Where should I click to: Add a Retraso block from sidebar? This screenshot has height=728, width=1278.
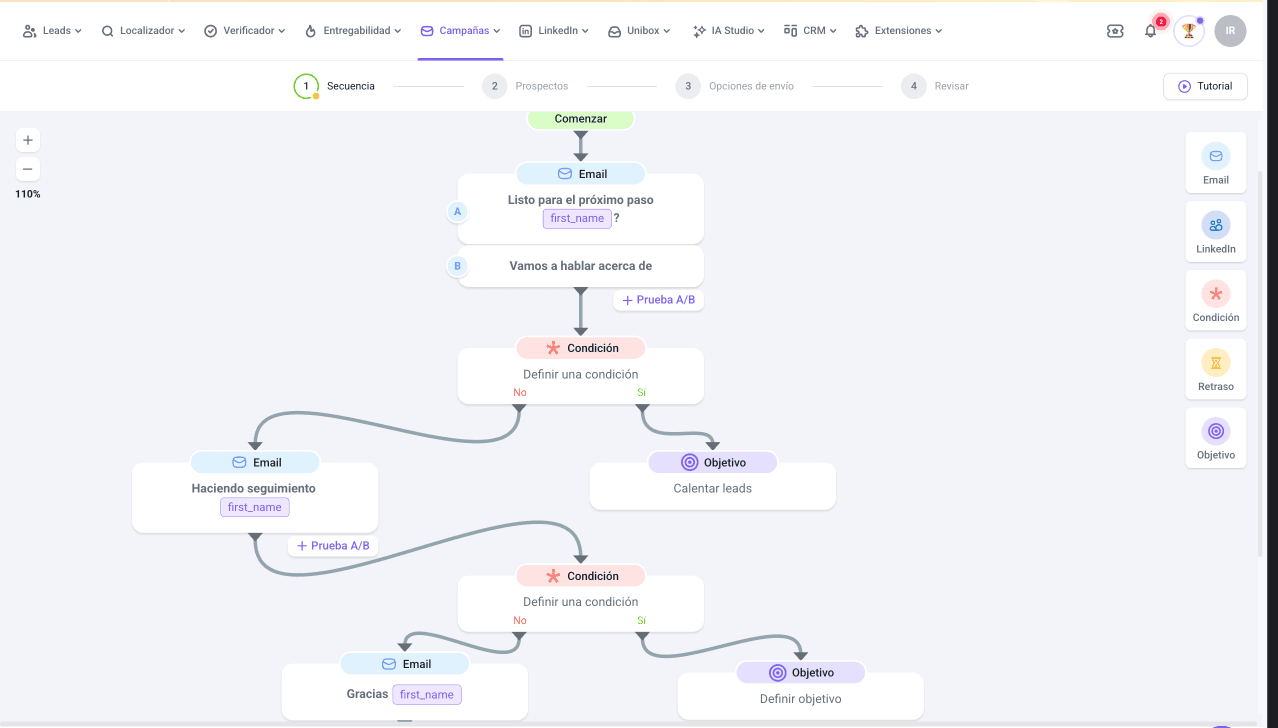[1216, 368]
